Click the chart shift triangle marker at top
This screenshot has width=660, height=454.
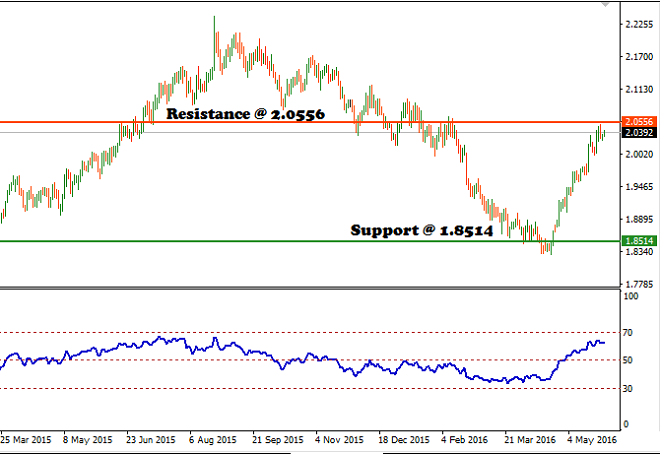tap(605, 5)
